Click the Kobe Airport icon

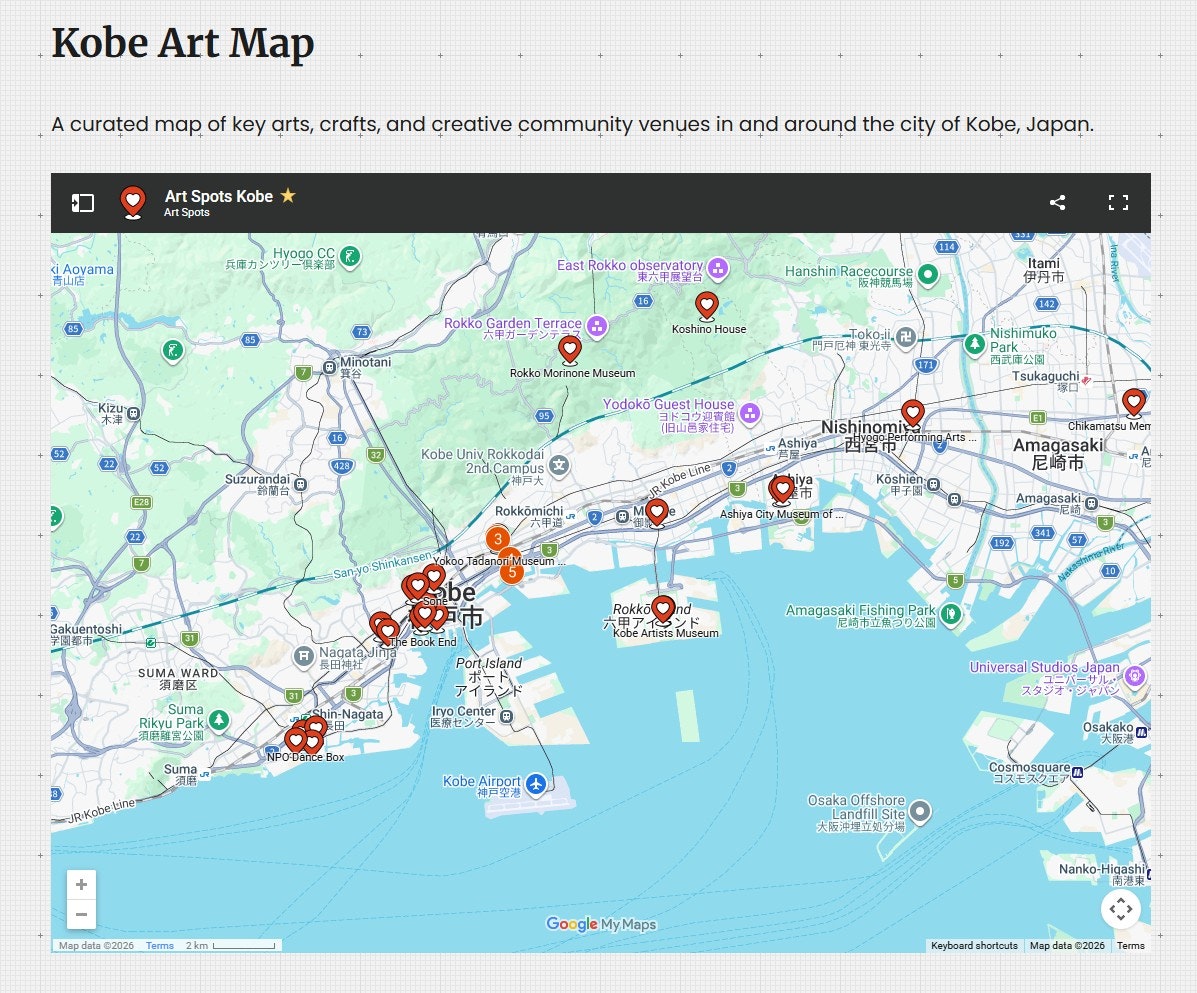coord(537,783)
